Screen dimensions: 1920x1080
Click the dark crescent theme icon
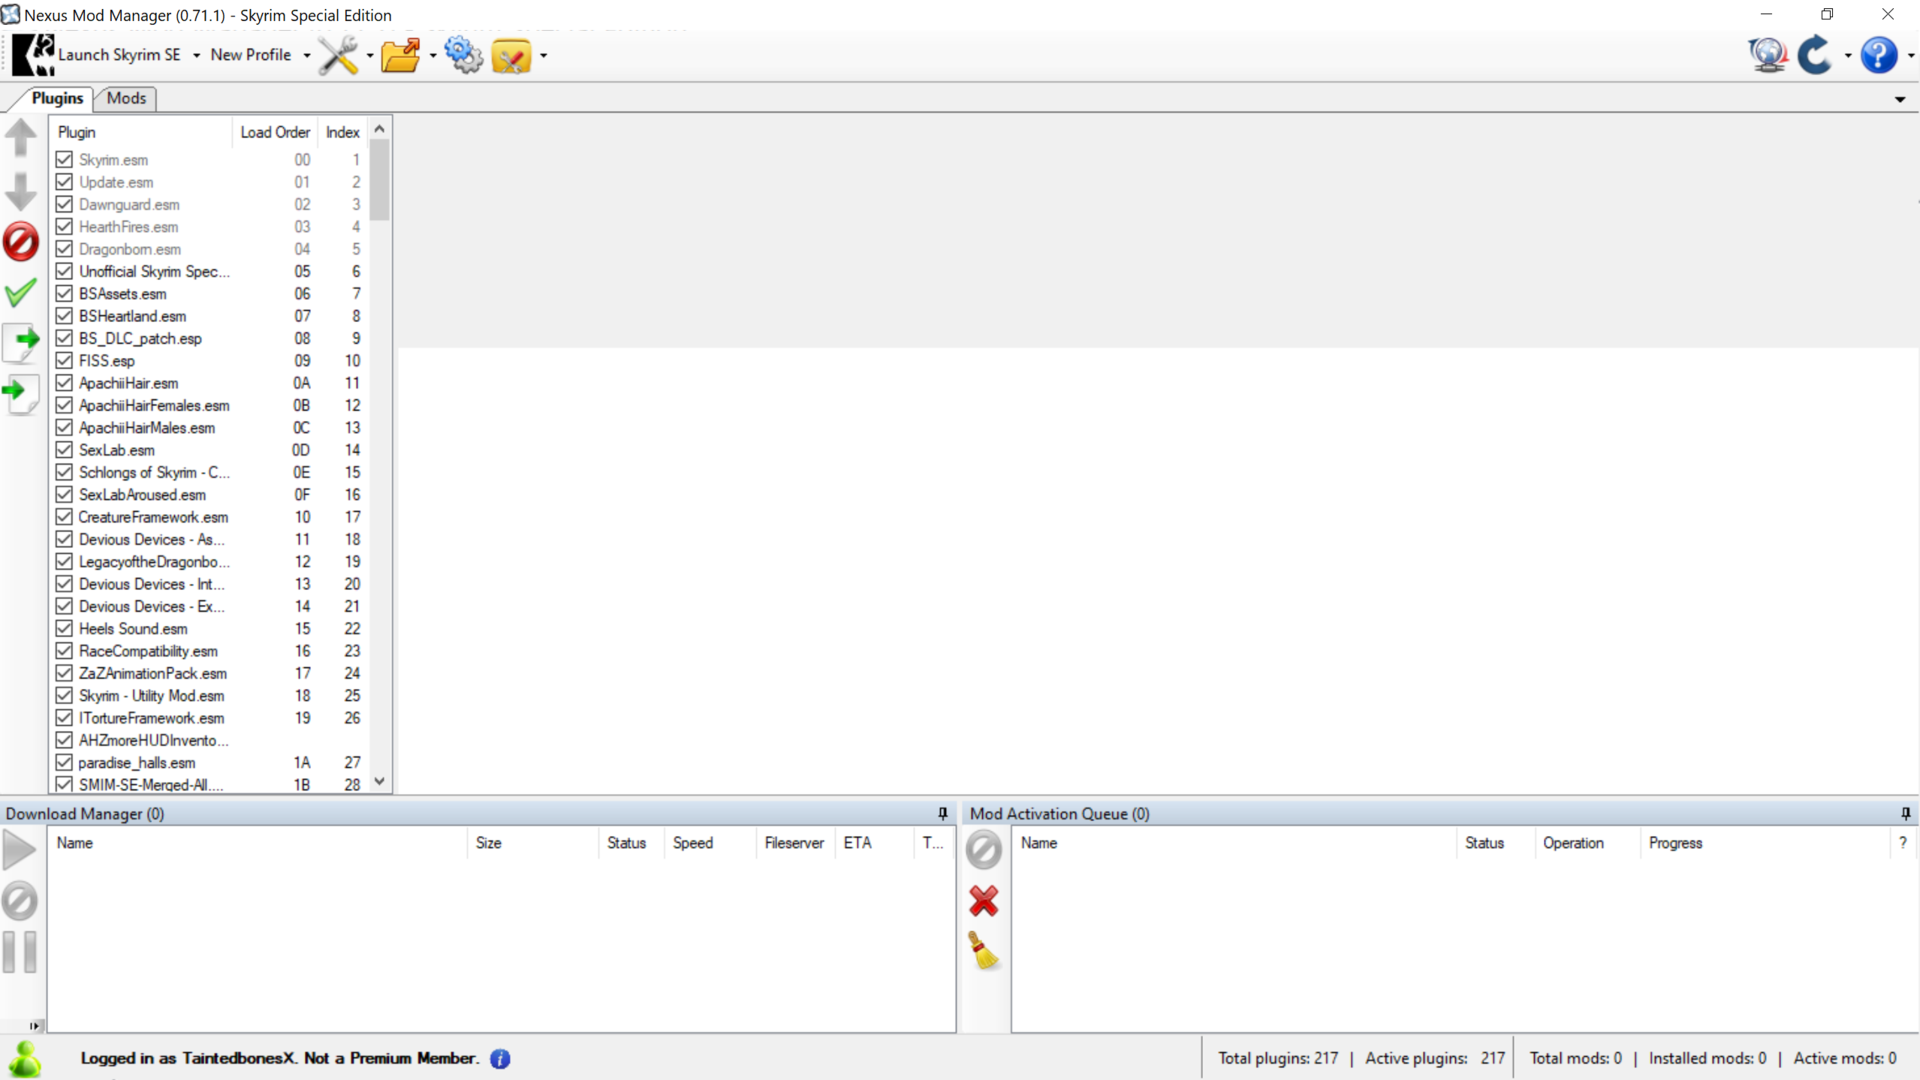tap(1815, 55)
